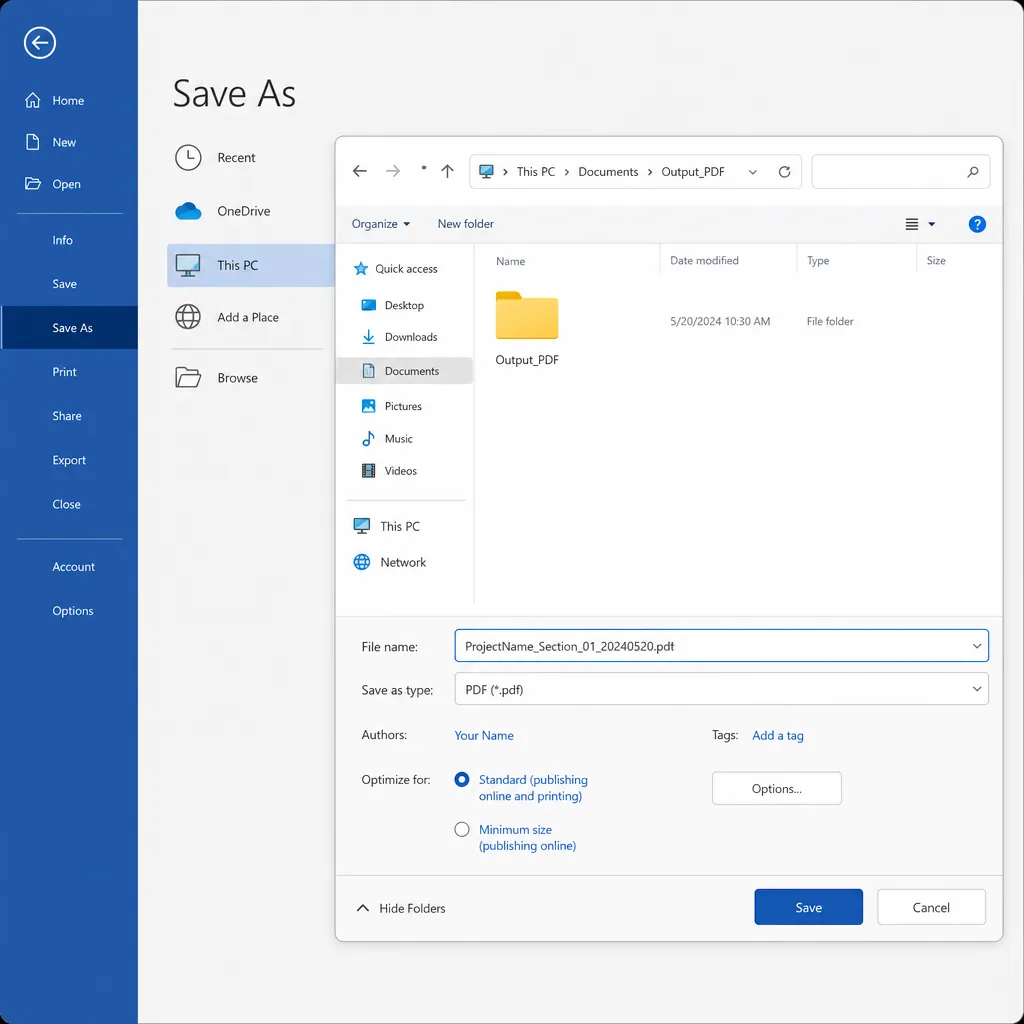Open the view options dropdown arrow
This screenshot has width=1024, height=1024.
point(932,224)
